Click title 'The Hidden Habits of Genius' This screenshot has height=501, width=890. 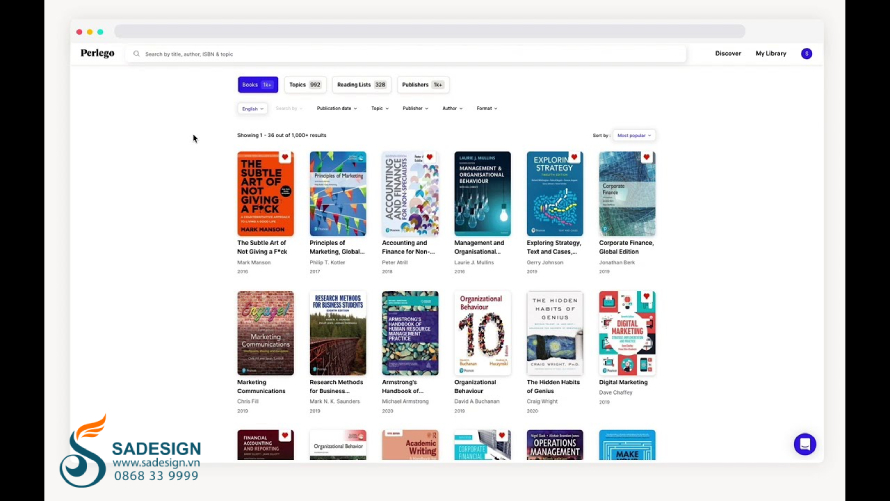553,386
